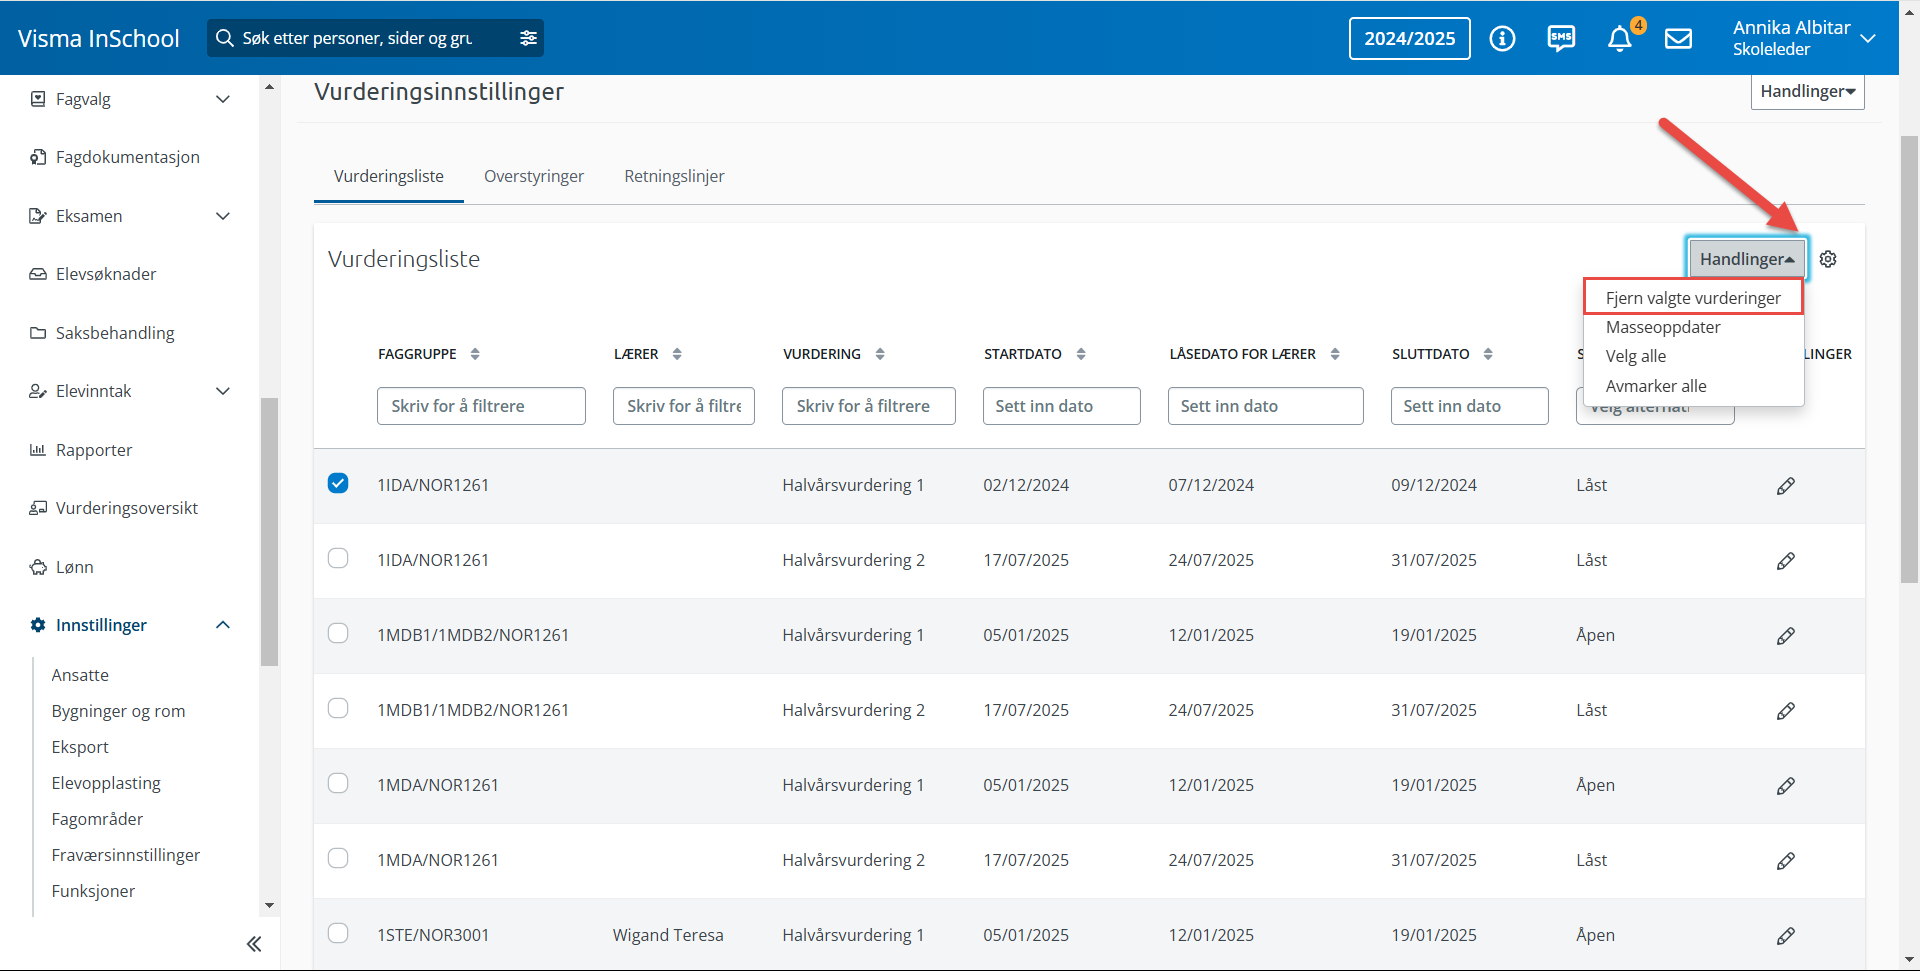The image size is (1920, 971).
Task: Collapse sidebar with double chevron icon
Action: click(x=254, y=944)
